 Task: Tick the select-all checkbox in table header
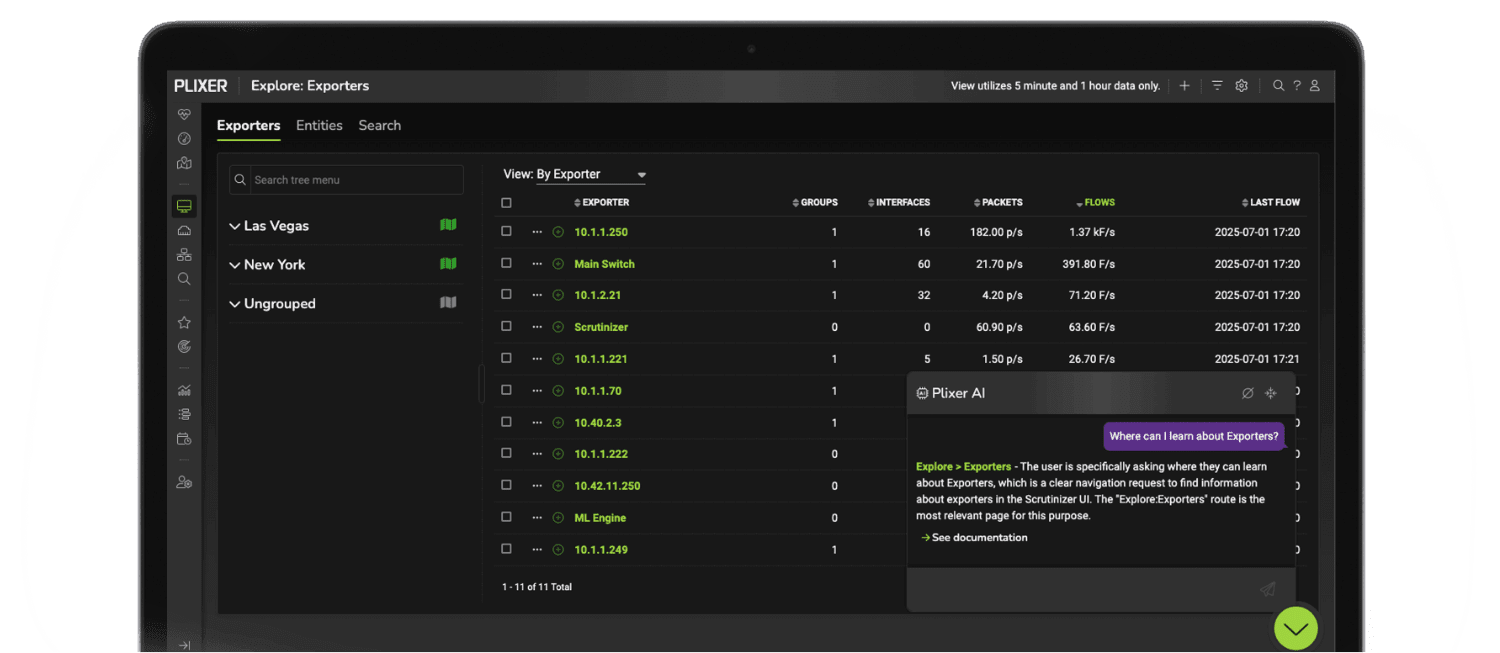click(506, 203)
